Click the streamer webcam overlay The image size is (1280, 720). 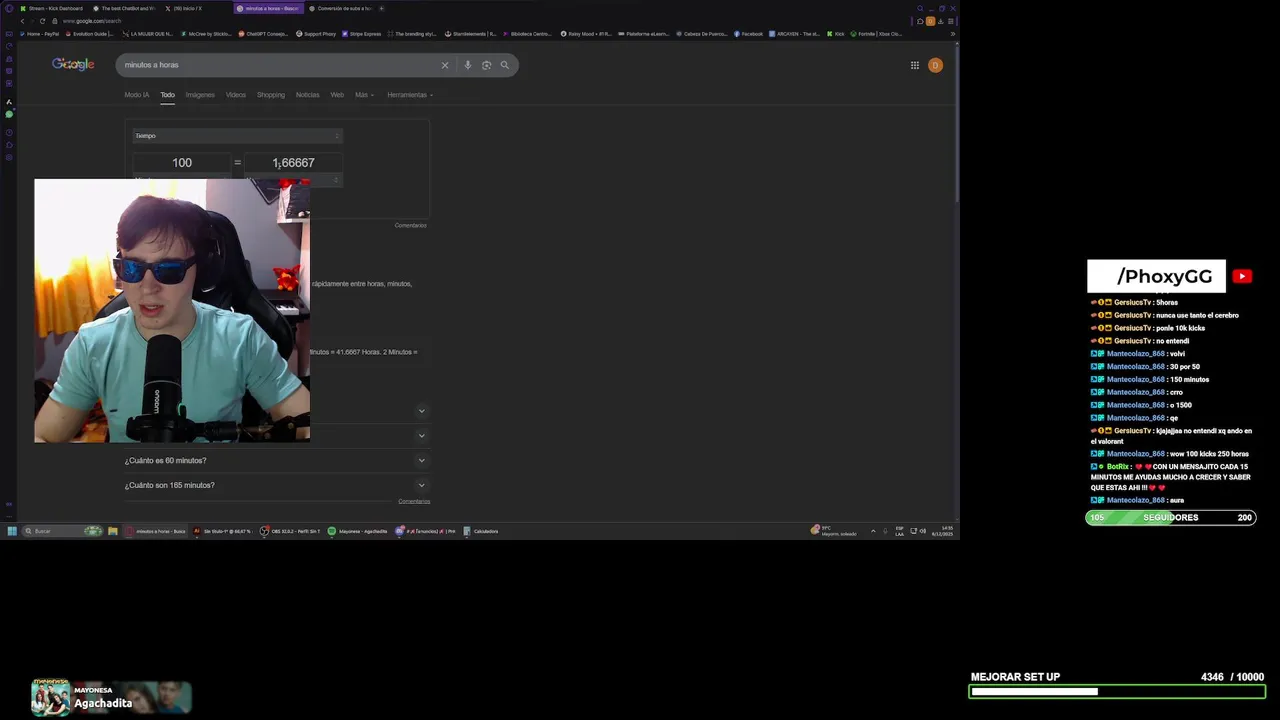tap(172, 311)
